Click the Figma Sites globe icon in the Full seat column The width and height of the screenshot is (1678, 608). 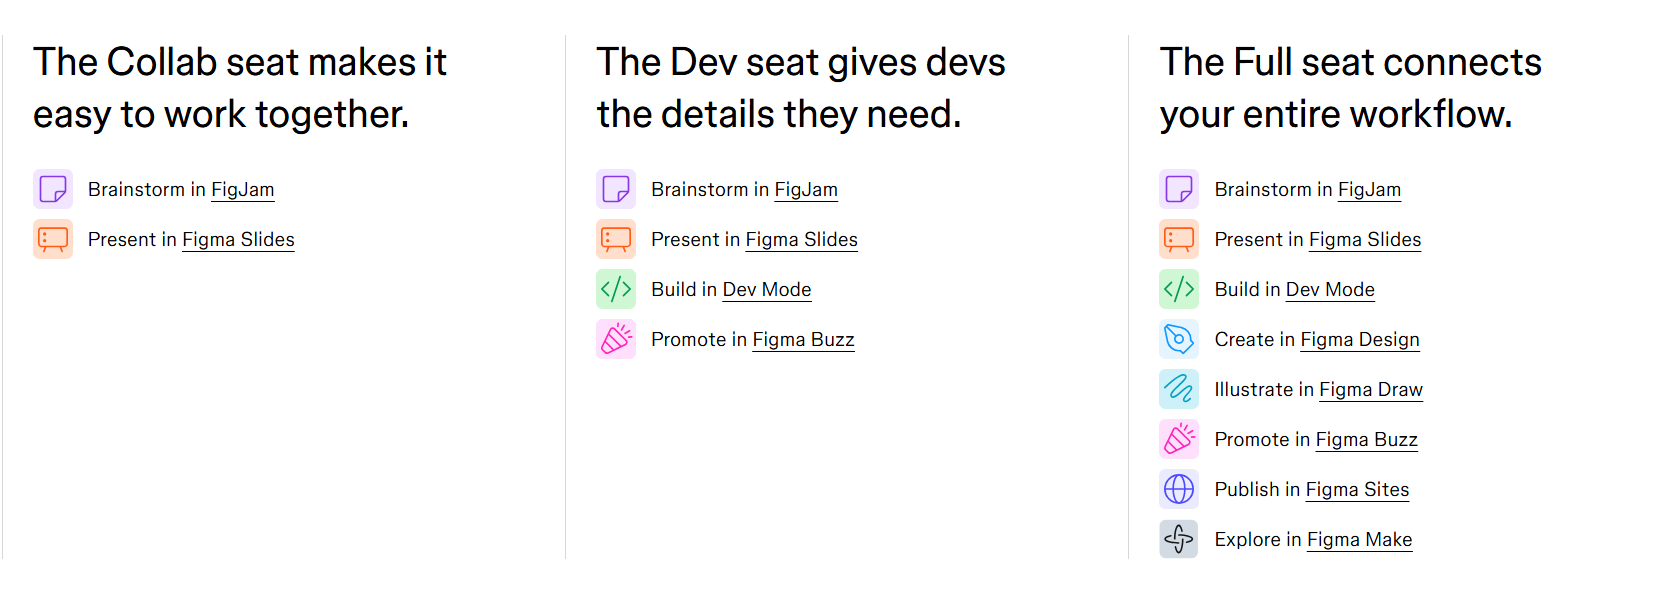coord(1179,489)
